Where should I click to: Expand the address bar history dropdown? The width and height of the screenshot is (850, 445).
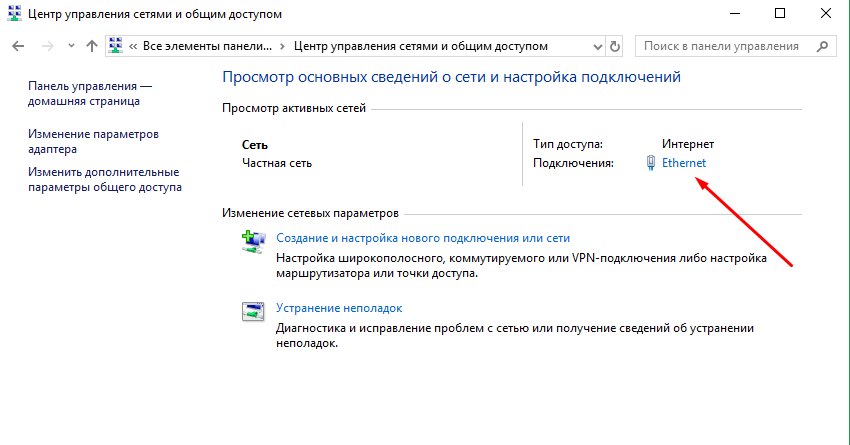(x=597, y=47)
